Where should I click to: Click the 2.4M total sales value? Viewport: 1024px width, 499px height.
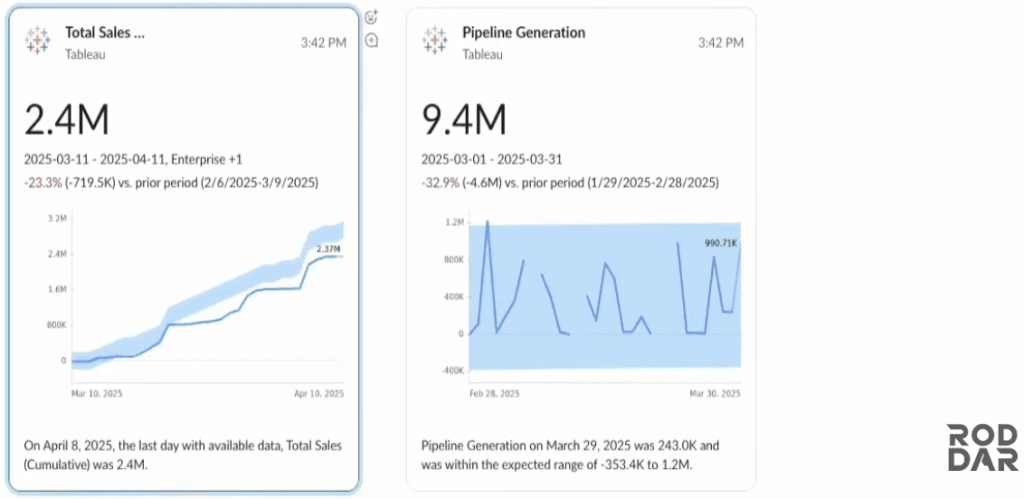pos(66,120)
